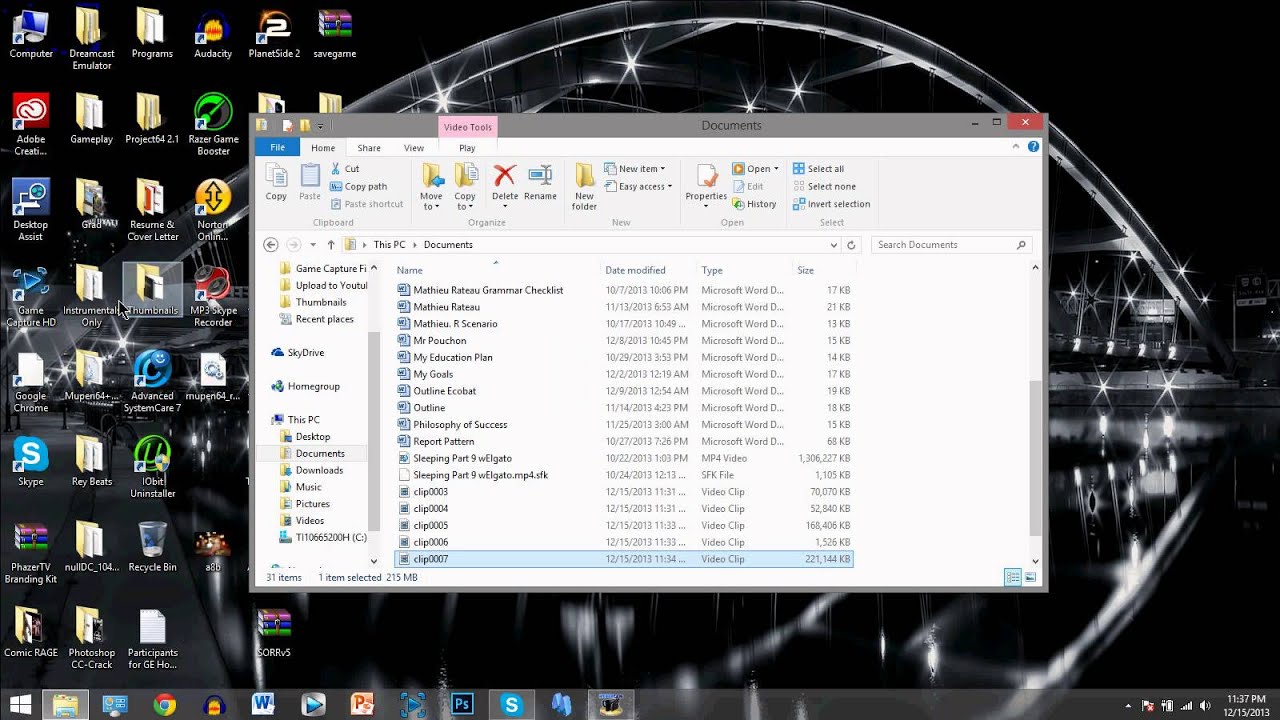Click the Windows Start button

tap(20, 704)
